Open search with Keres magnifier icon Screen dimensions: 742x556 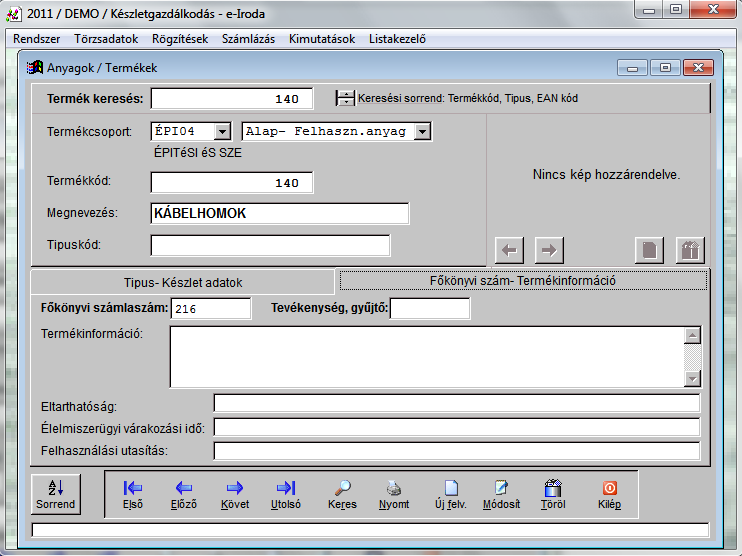pyautogui.click(x=342, y=493)
